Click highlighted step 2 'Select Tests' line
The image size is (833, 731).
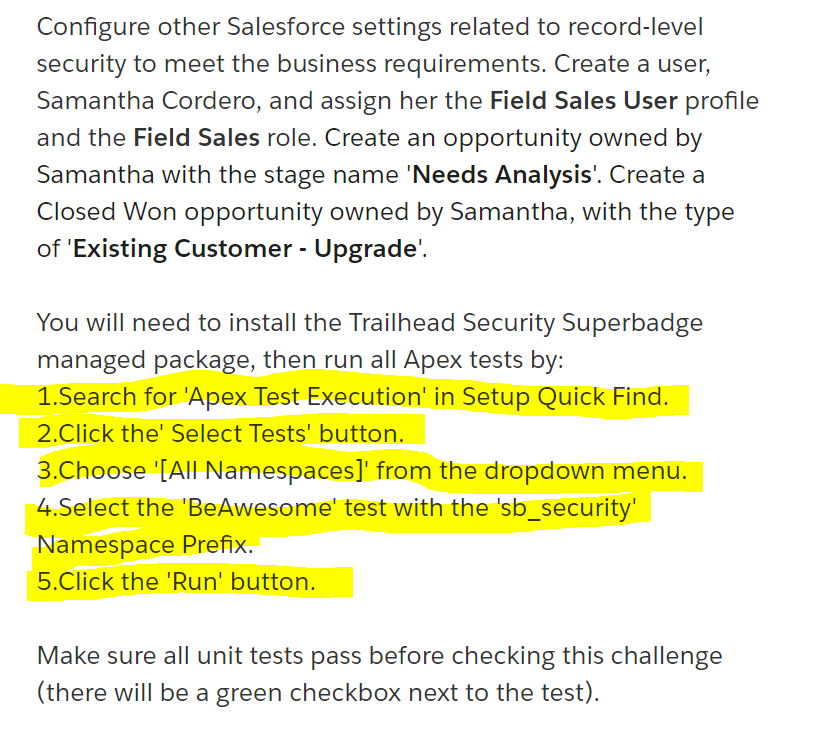tap(220, 434)
